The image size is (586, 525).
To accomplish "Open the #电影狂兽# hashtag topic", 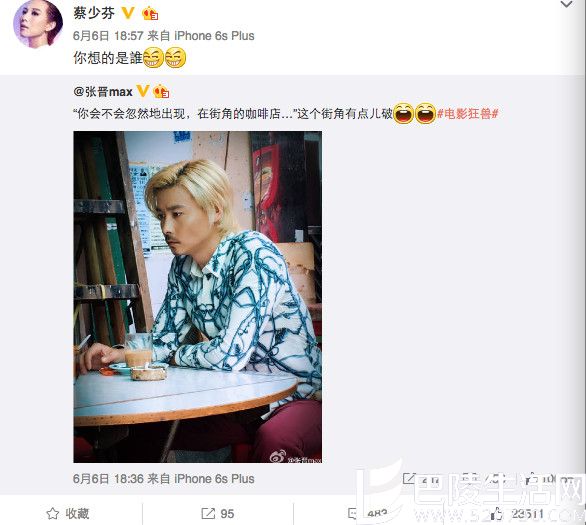I will (x=468, y=113).
